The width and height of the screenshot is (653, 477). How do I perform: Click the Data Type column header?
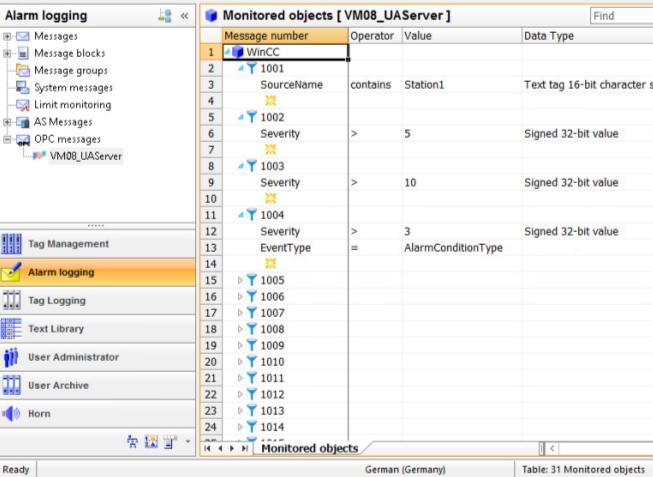pos(588,36)
